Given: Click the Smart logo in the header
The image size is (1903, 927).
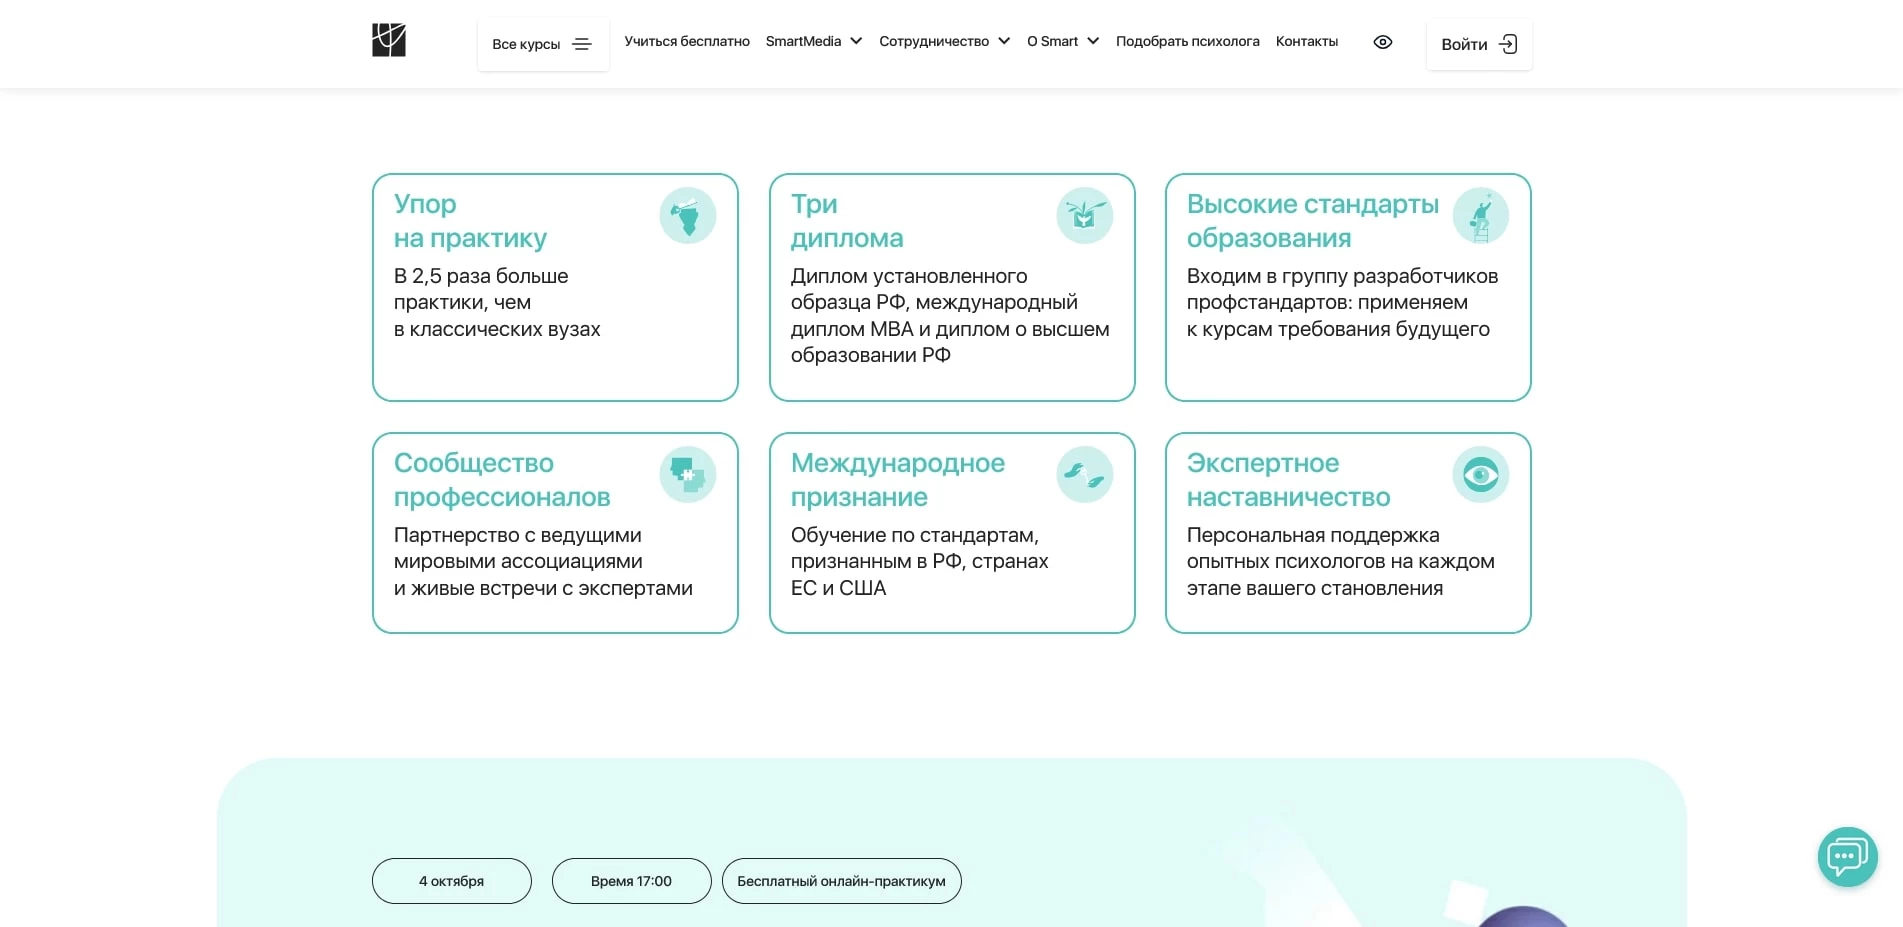Looking at the screenshot, I should pos(388,41).
